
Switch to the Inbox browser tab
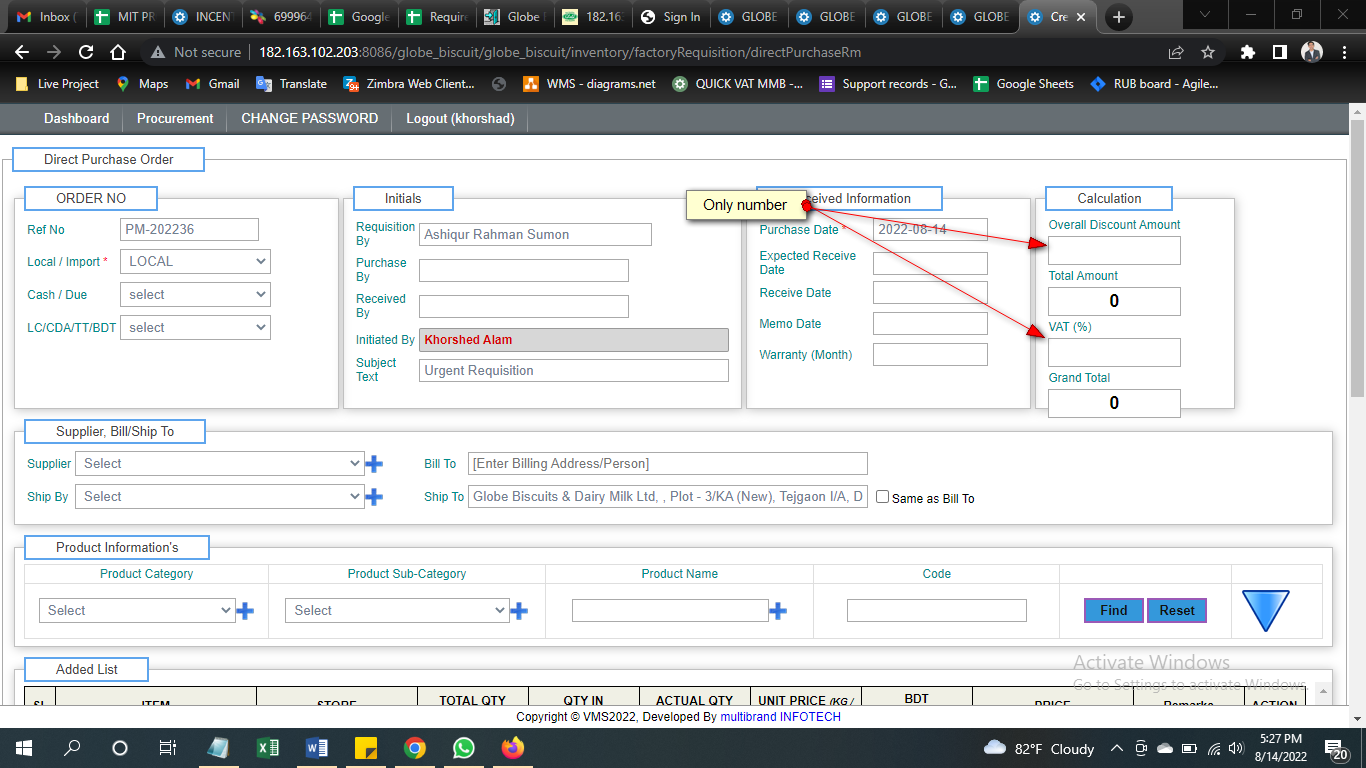pyautogui.click(x=44, y=17)
